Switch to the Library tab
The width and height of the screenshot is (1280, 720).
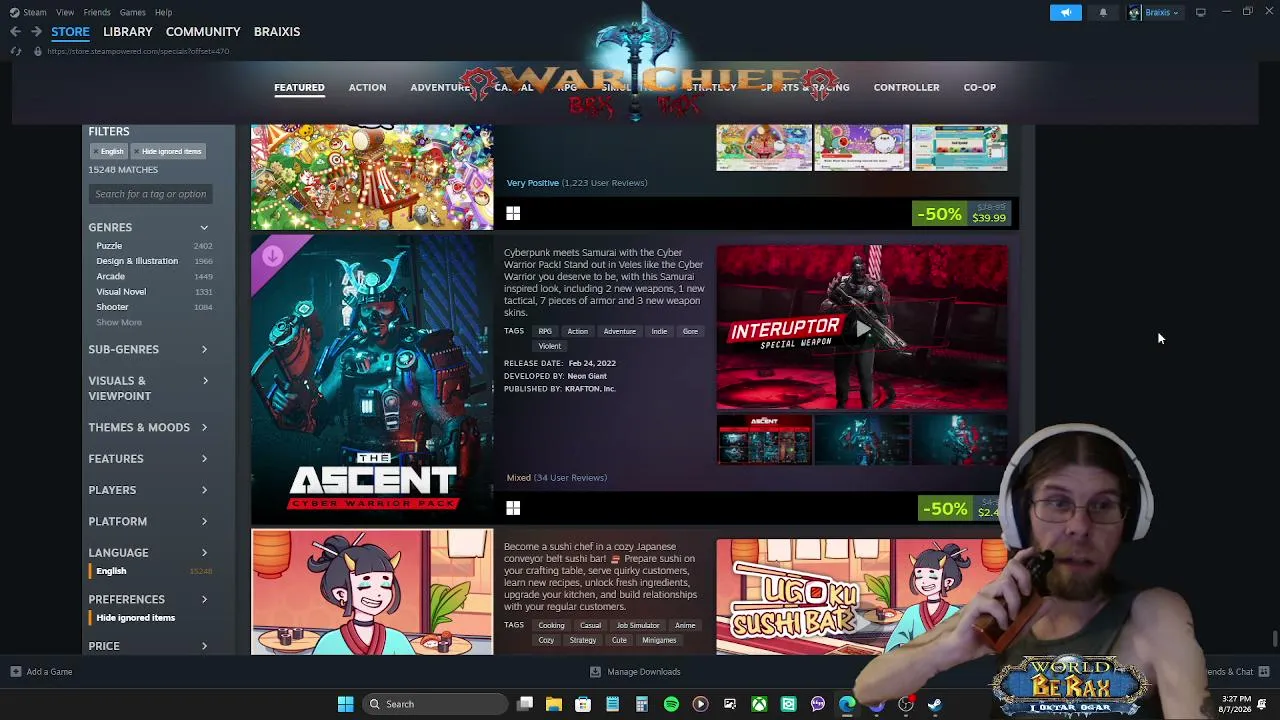[x=128, y=32]
